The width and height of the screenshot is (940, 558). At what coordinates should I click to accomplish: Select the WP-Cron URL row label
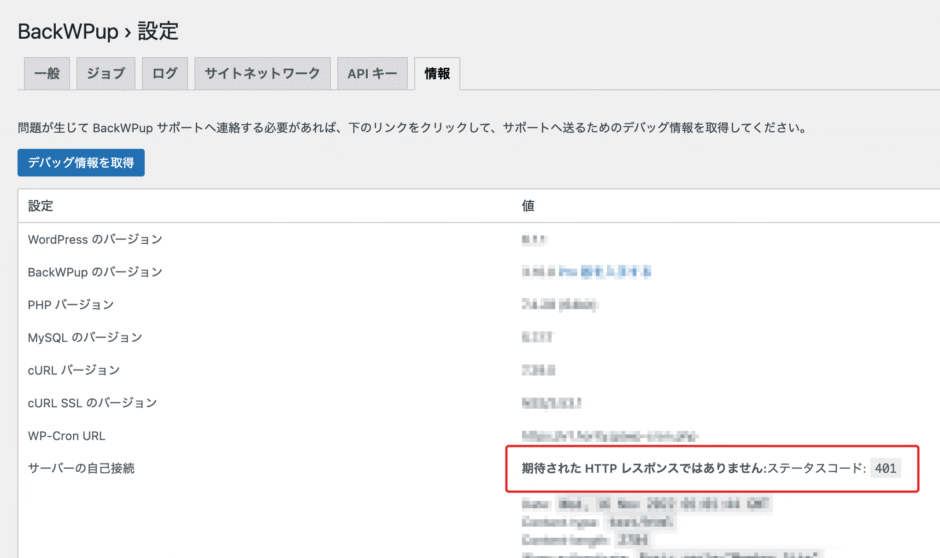(x=66, y=436)
